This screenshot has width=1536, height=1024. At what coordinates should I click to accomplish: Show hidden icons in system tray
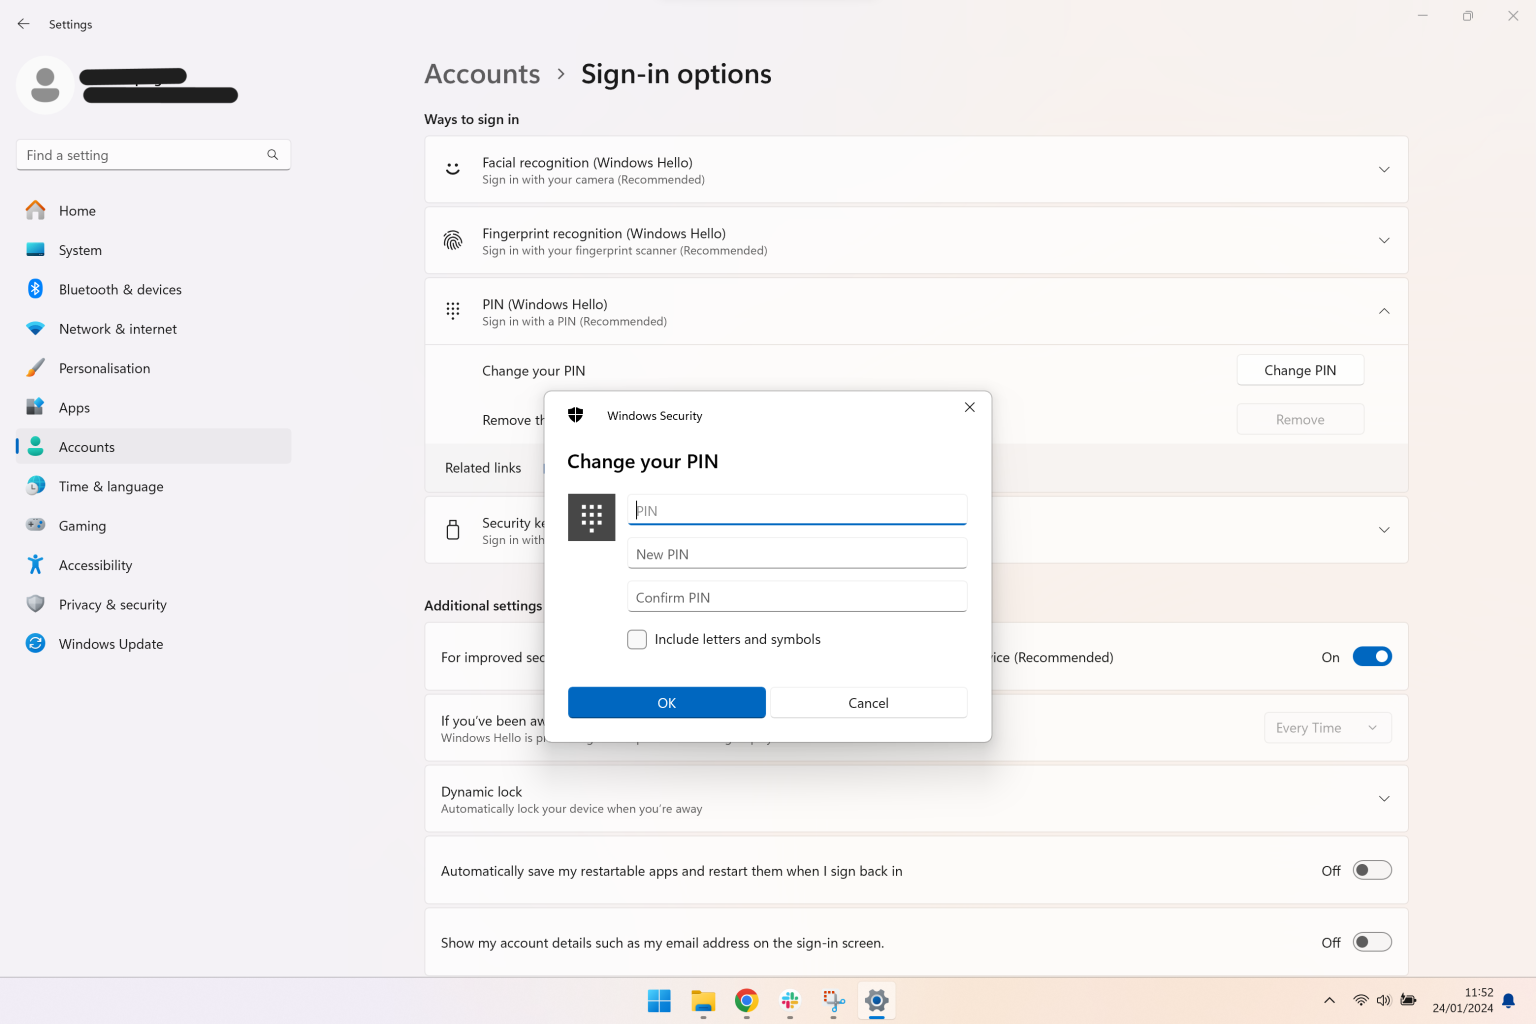pyautogui.click(x=1329, y=1000)
